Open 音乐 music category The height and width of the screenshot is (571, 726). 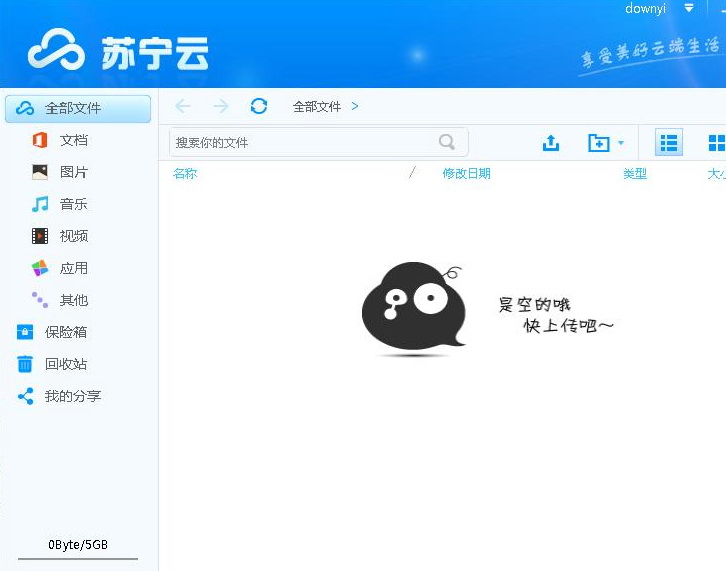[73, 204]
